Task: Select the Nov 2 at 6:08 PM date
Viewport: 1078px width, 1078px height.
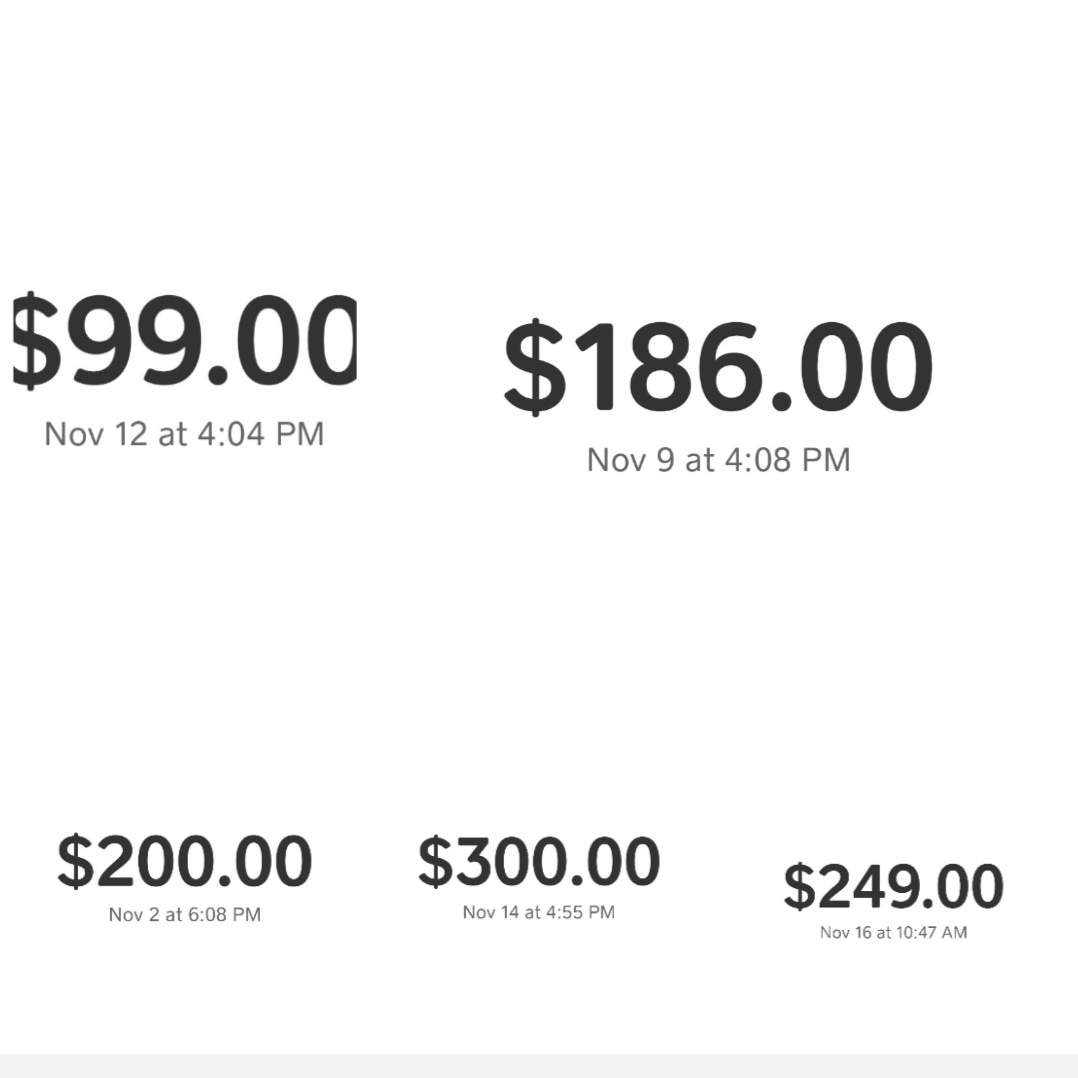Action: 185,915
